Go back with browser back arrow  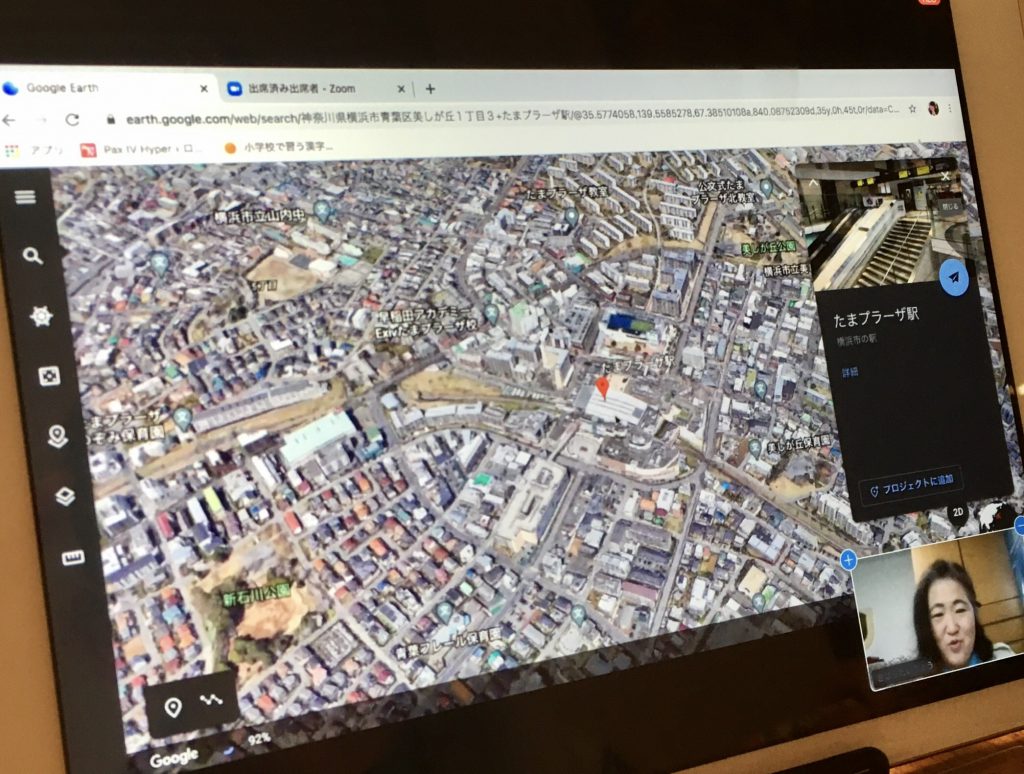[8, 120]
